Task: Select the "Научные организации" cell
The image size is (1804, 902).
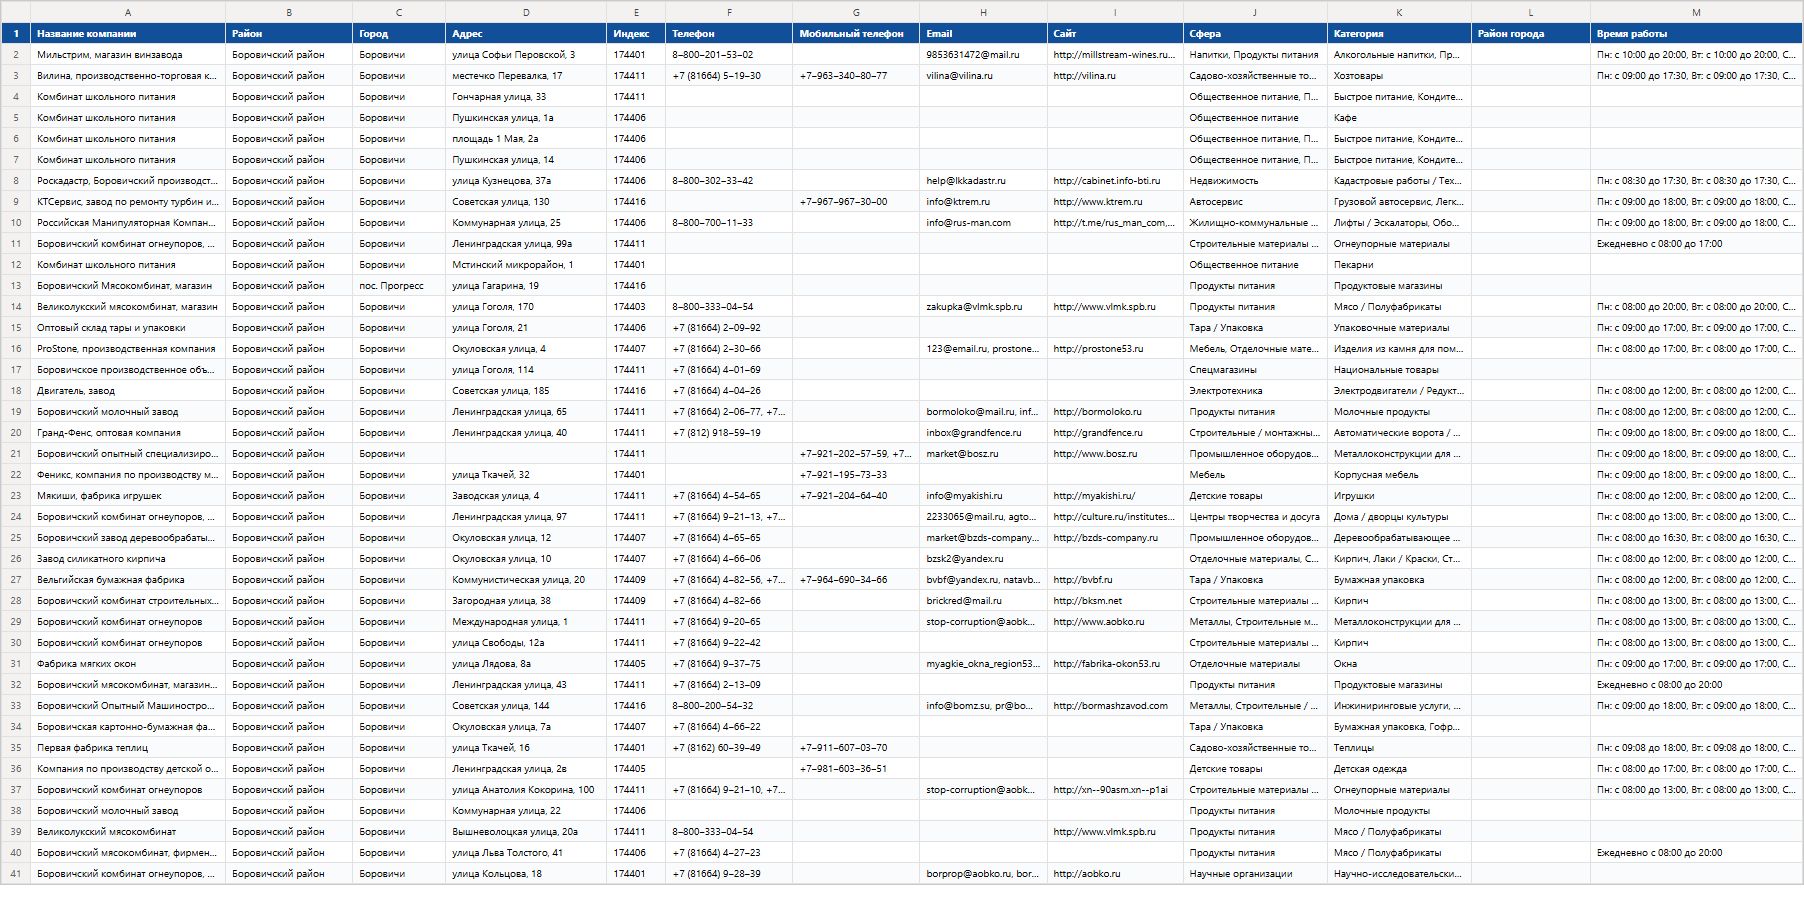Action: coord(1255,874)
